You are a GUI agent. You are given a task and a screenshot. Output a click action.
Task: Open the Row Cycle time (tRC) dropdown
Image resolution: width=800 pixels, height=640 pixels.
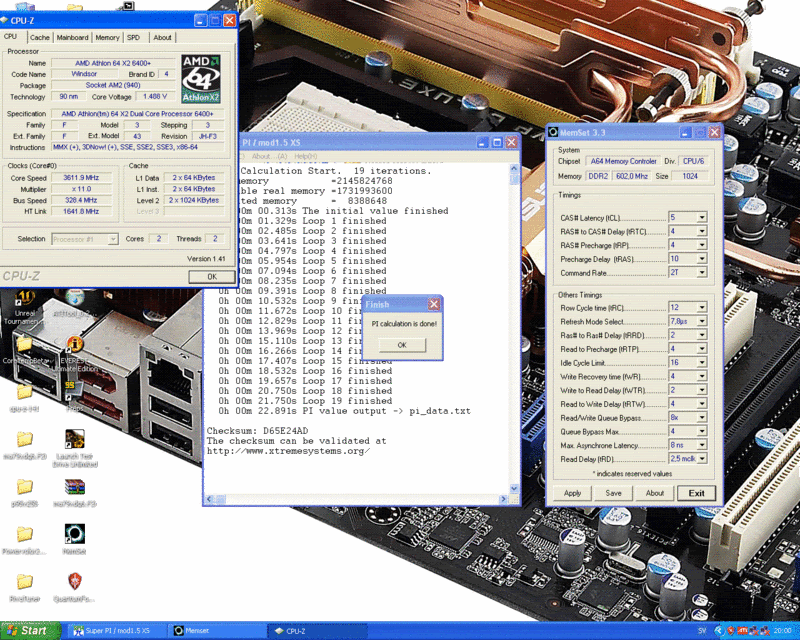click(x=702, y=308)
